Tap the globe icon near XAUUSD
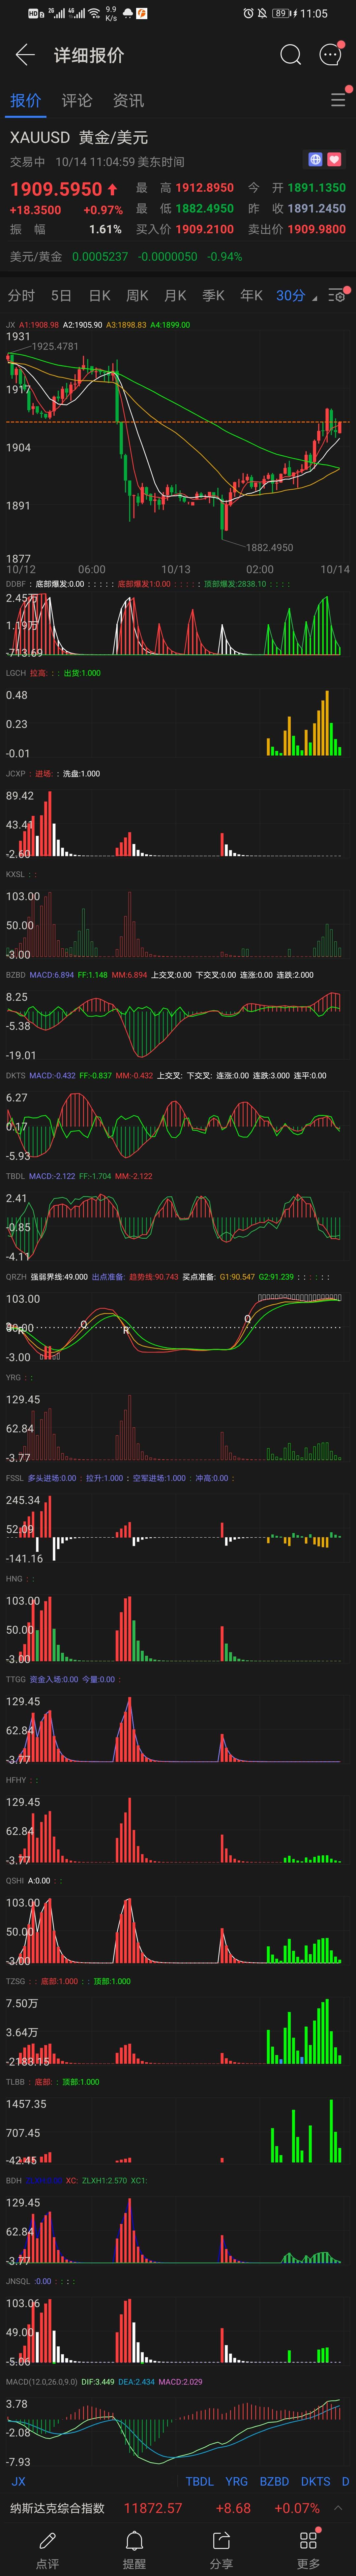The width and height of the screenshot is (356, 2576). [315, 159]
